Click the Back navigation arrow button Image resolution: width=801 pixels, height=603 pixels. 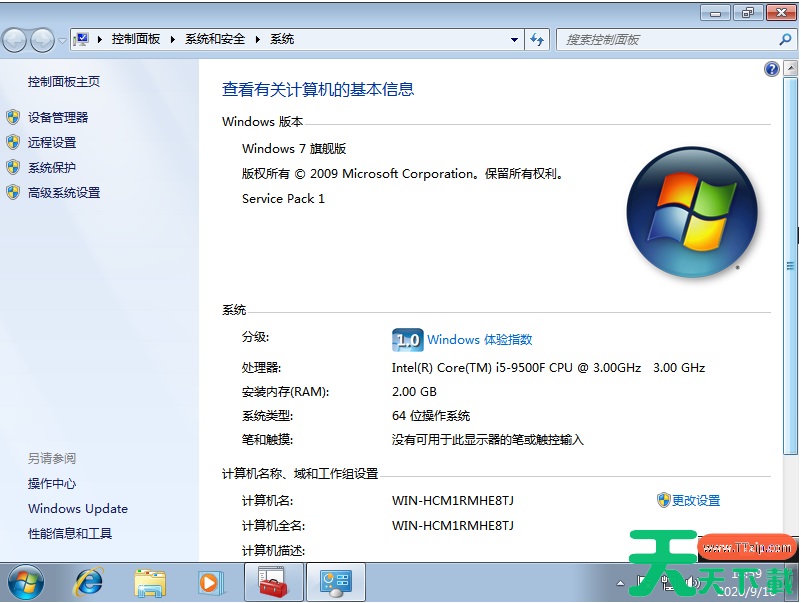[15, 40]
